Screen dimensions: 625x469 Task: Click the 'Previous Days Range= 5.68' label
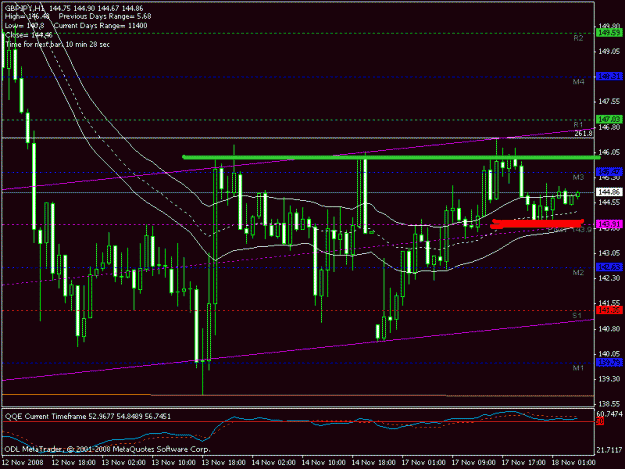tap(105, 17)
